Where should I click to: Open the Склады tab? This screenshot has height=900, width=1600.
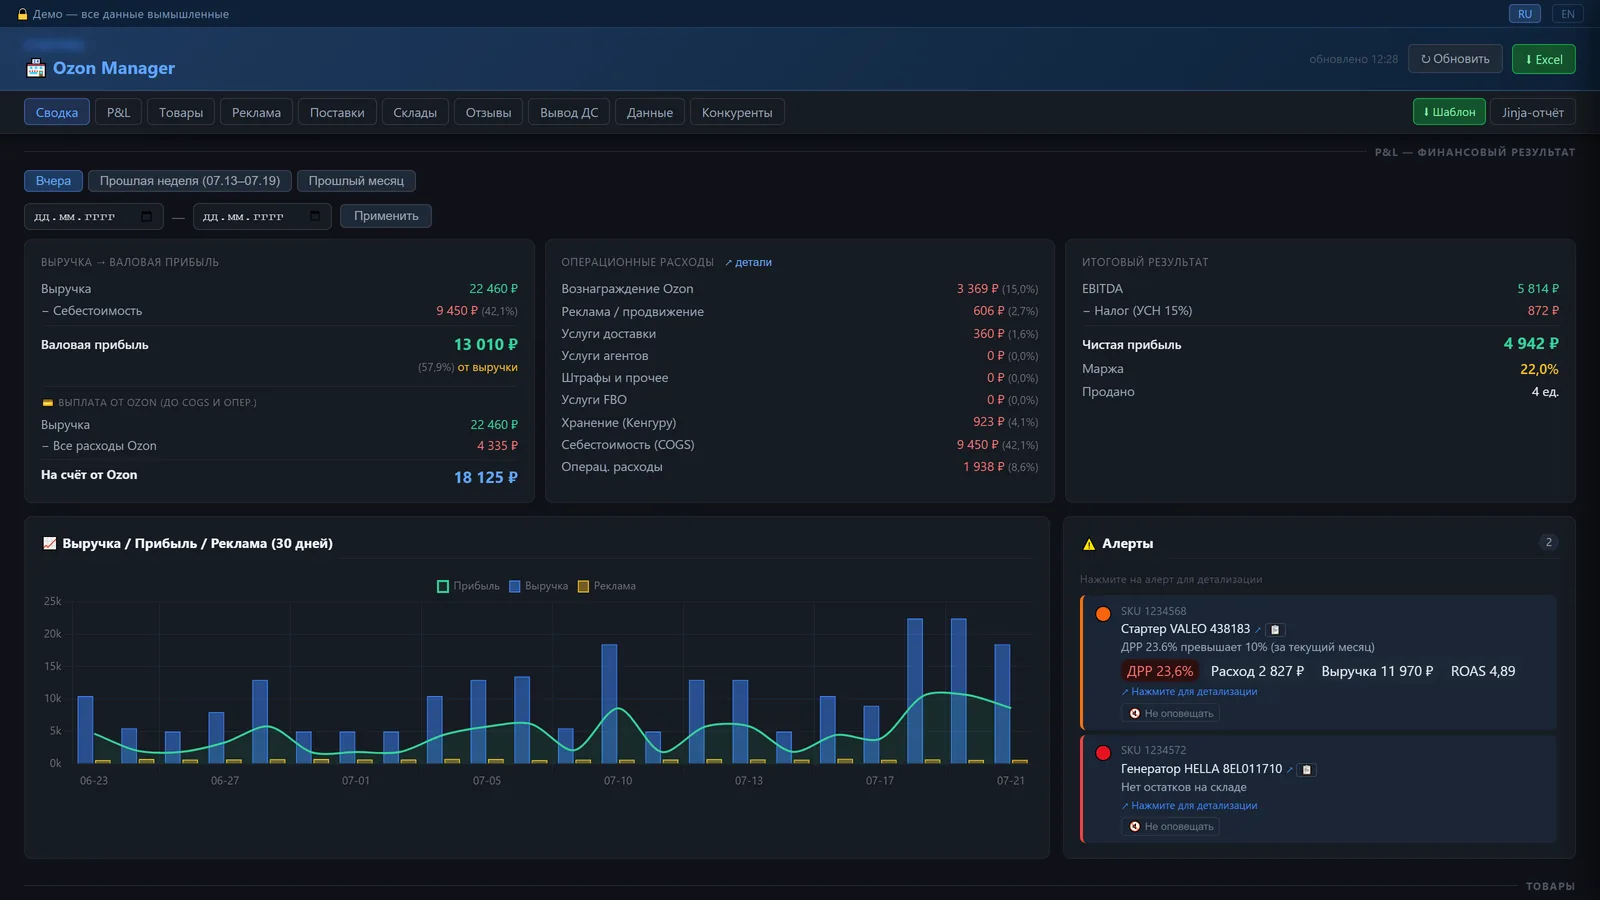415,112
